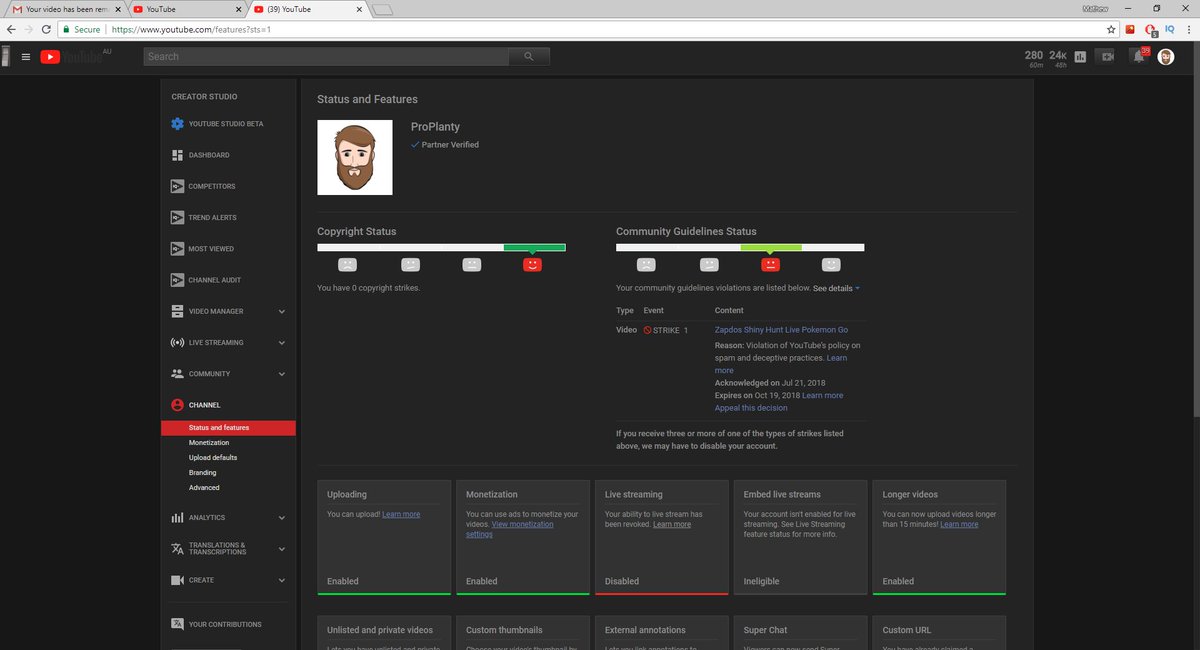Go back with the browser back arrow
Screen dimensions: 1200x650
coord(11,30)
